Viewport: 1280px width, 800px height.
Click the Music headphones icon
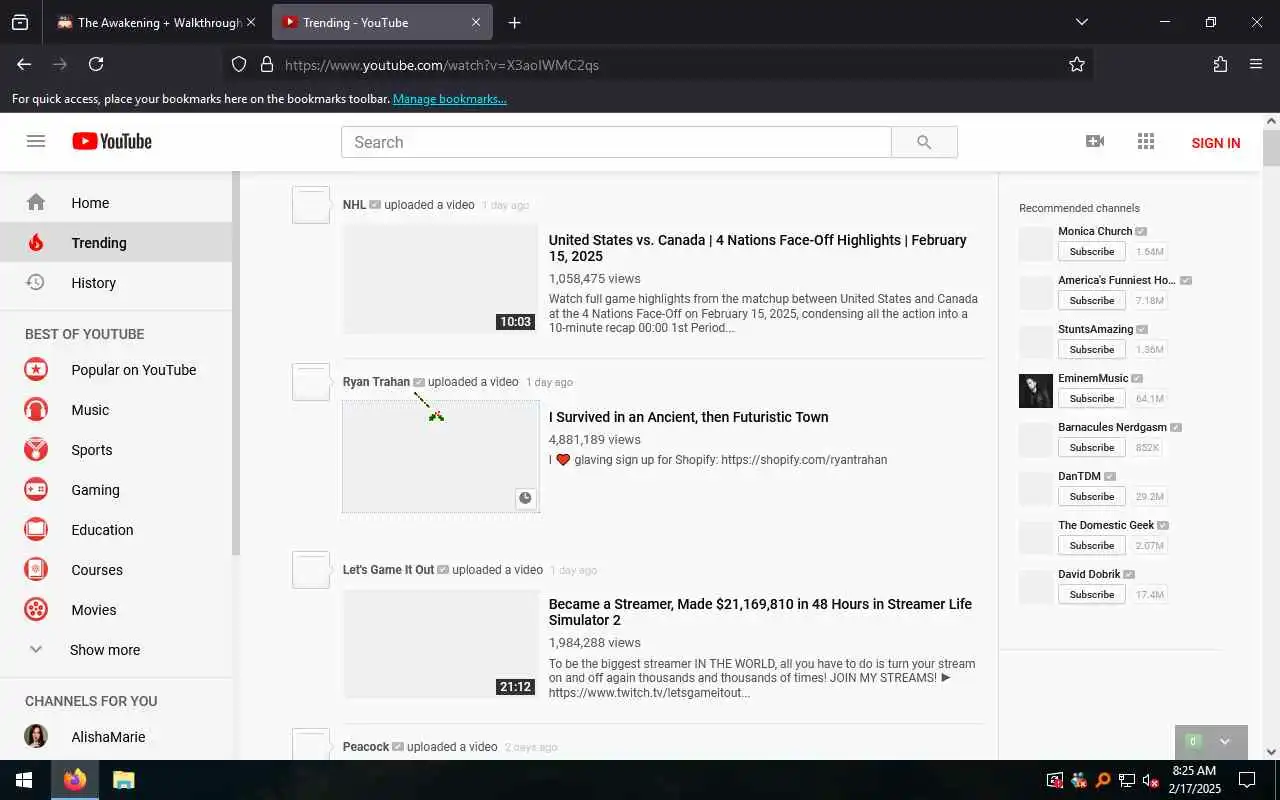36,409
